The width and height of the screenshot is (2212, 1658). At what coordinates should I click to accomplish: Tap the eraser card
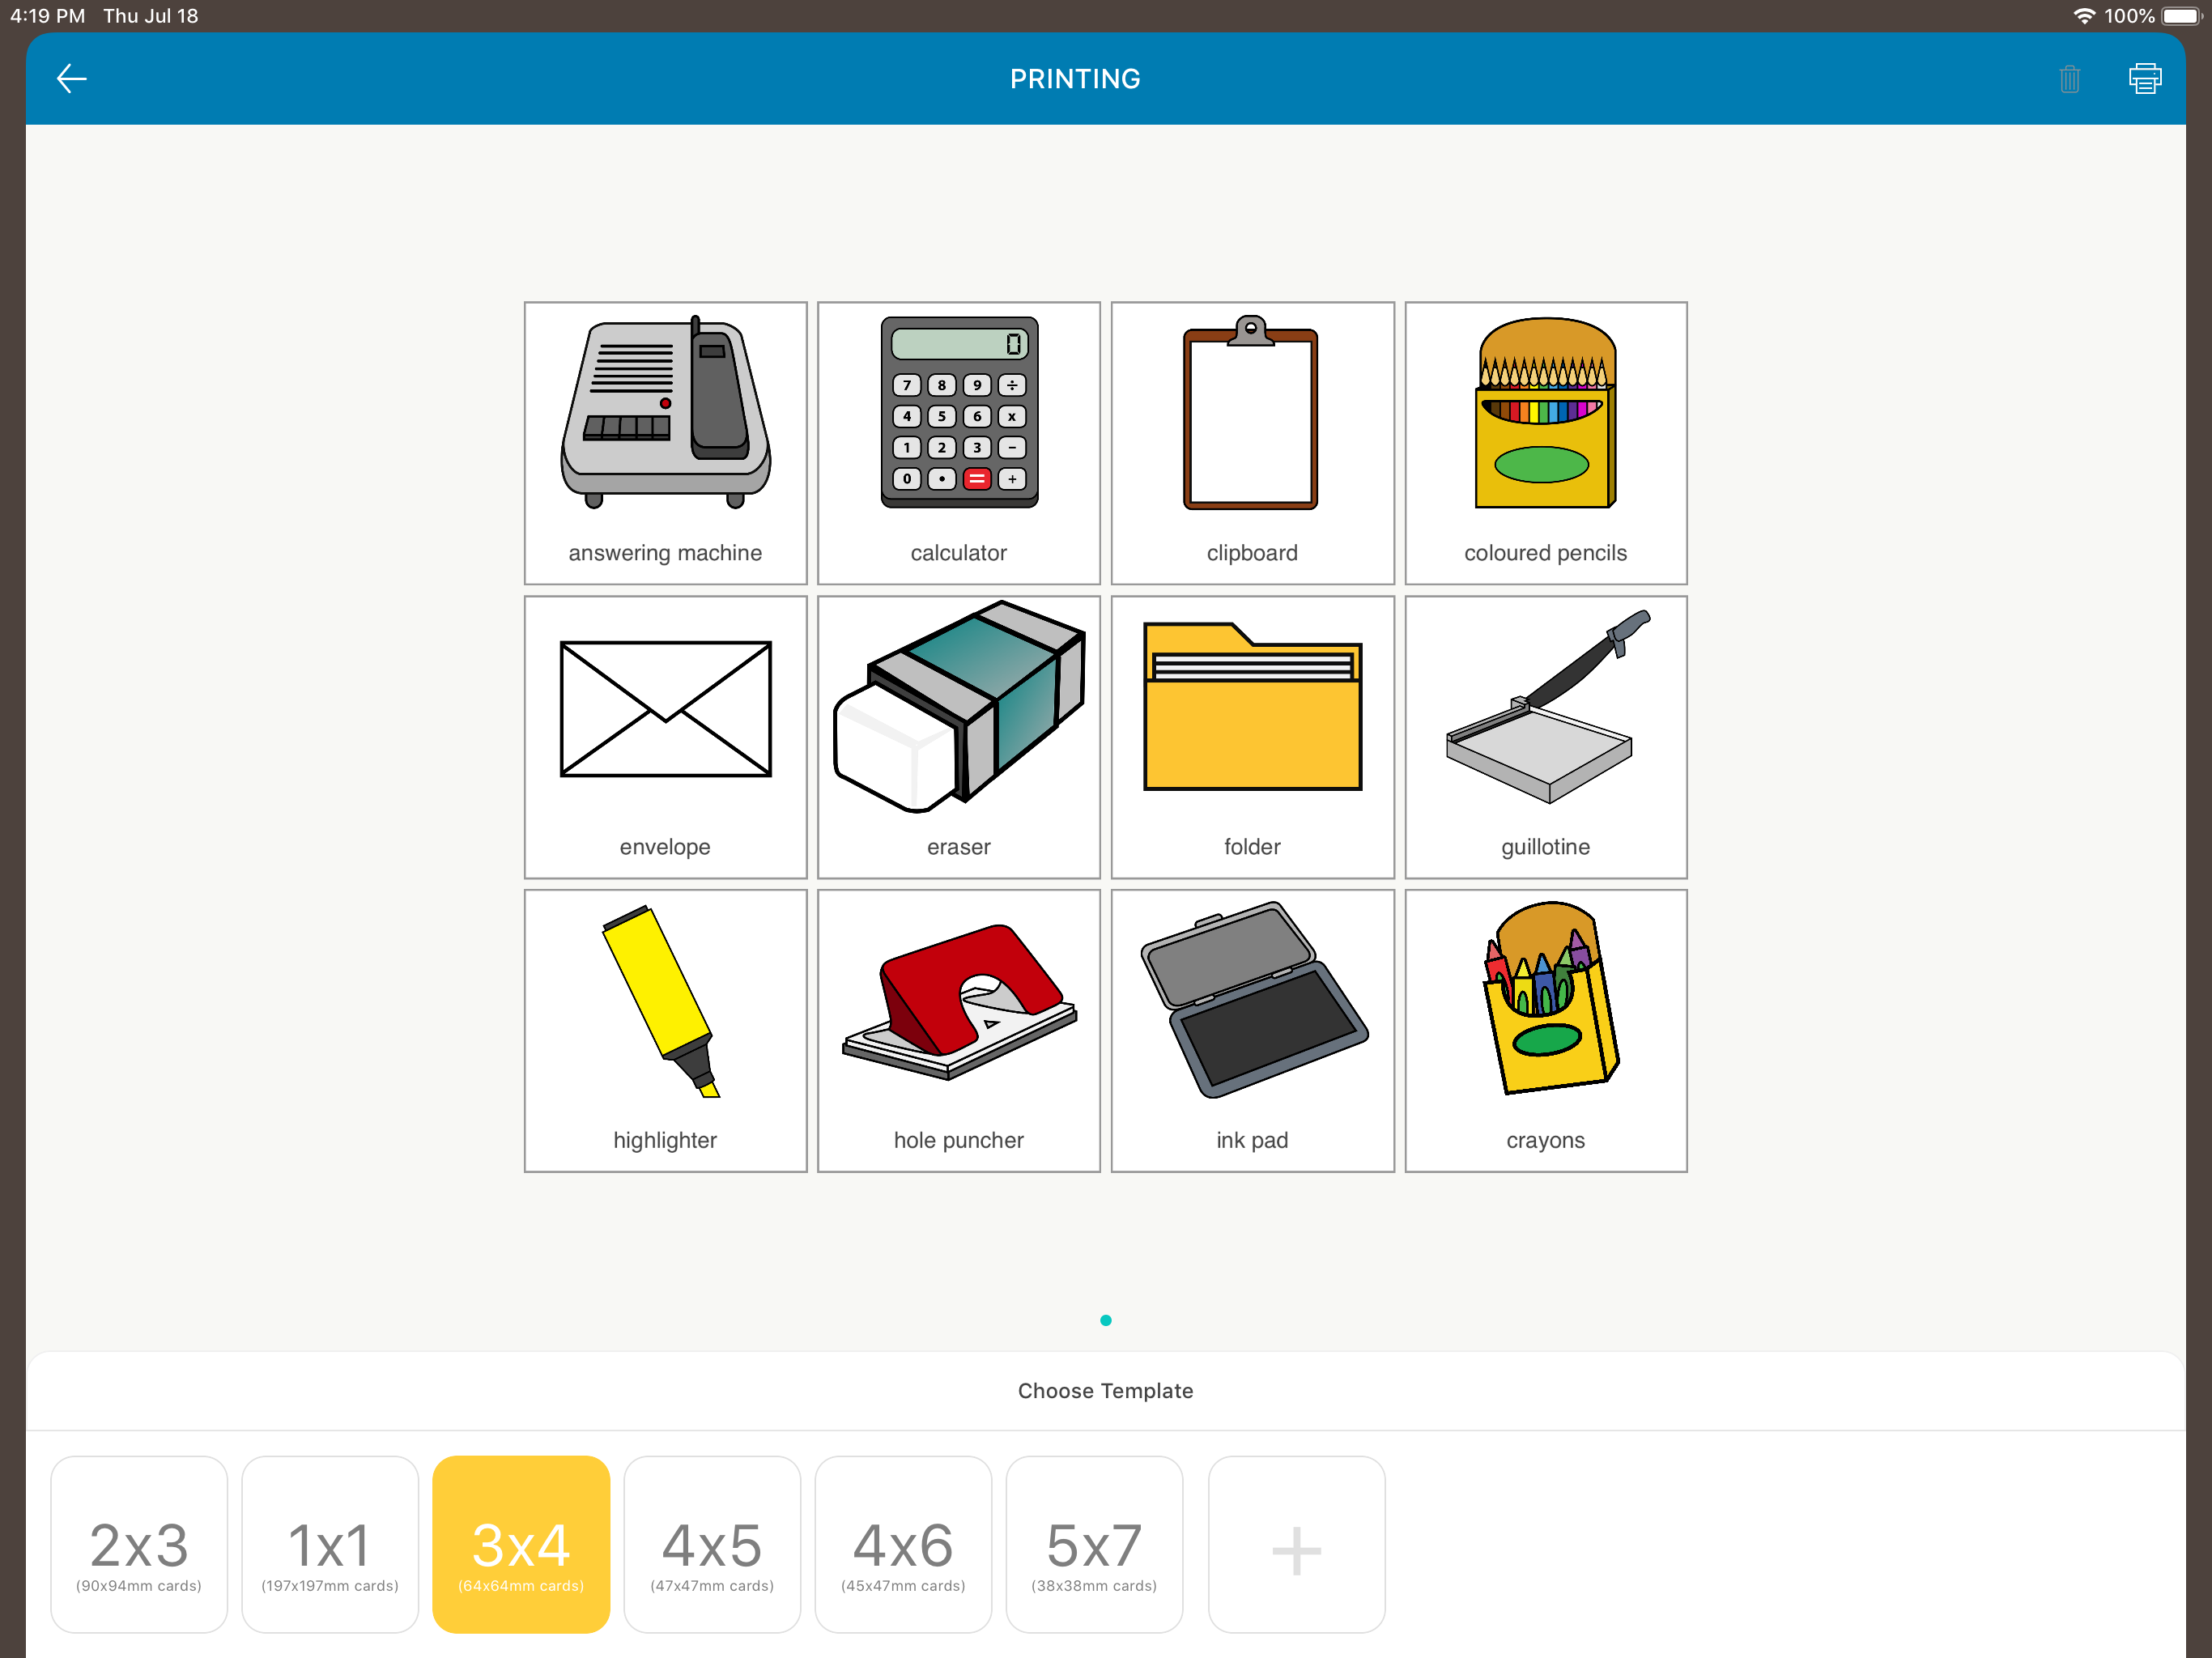[x=958, y=736]
